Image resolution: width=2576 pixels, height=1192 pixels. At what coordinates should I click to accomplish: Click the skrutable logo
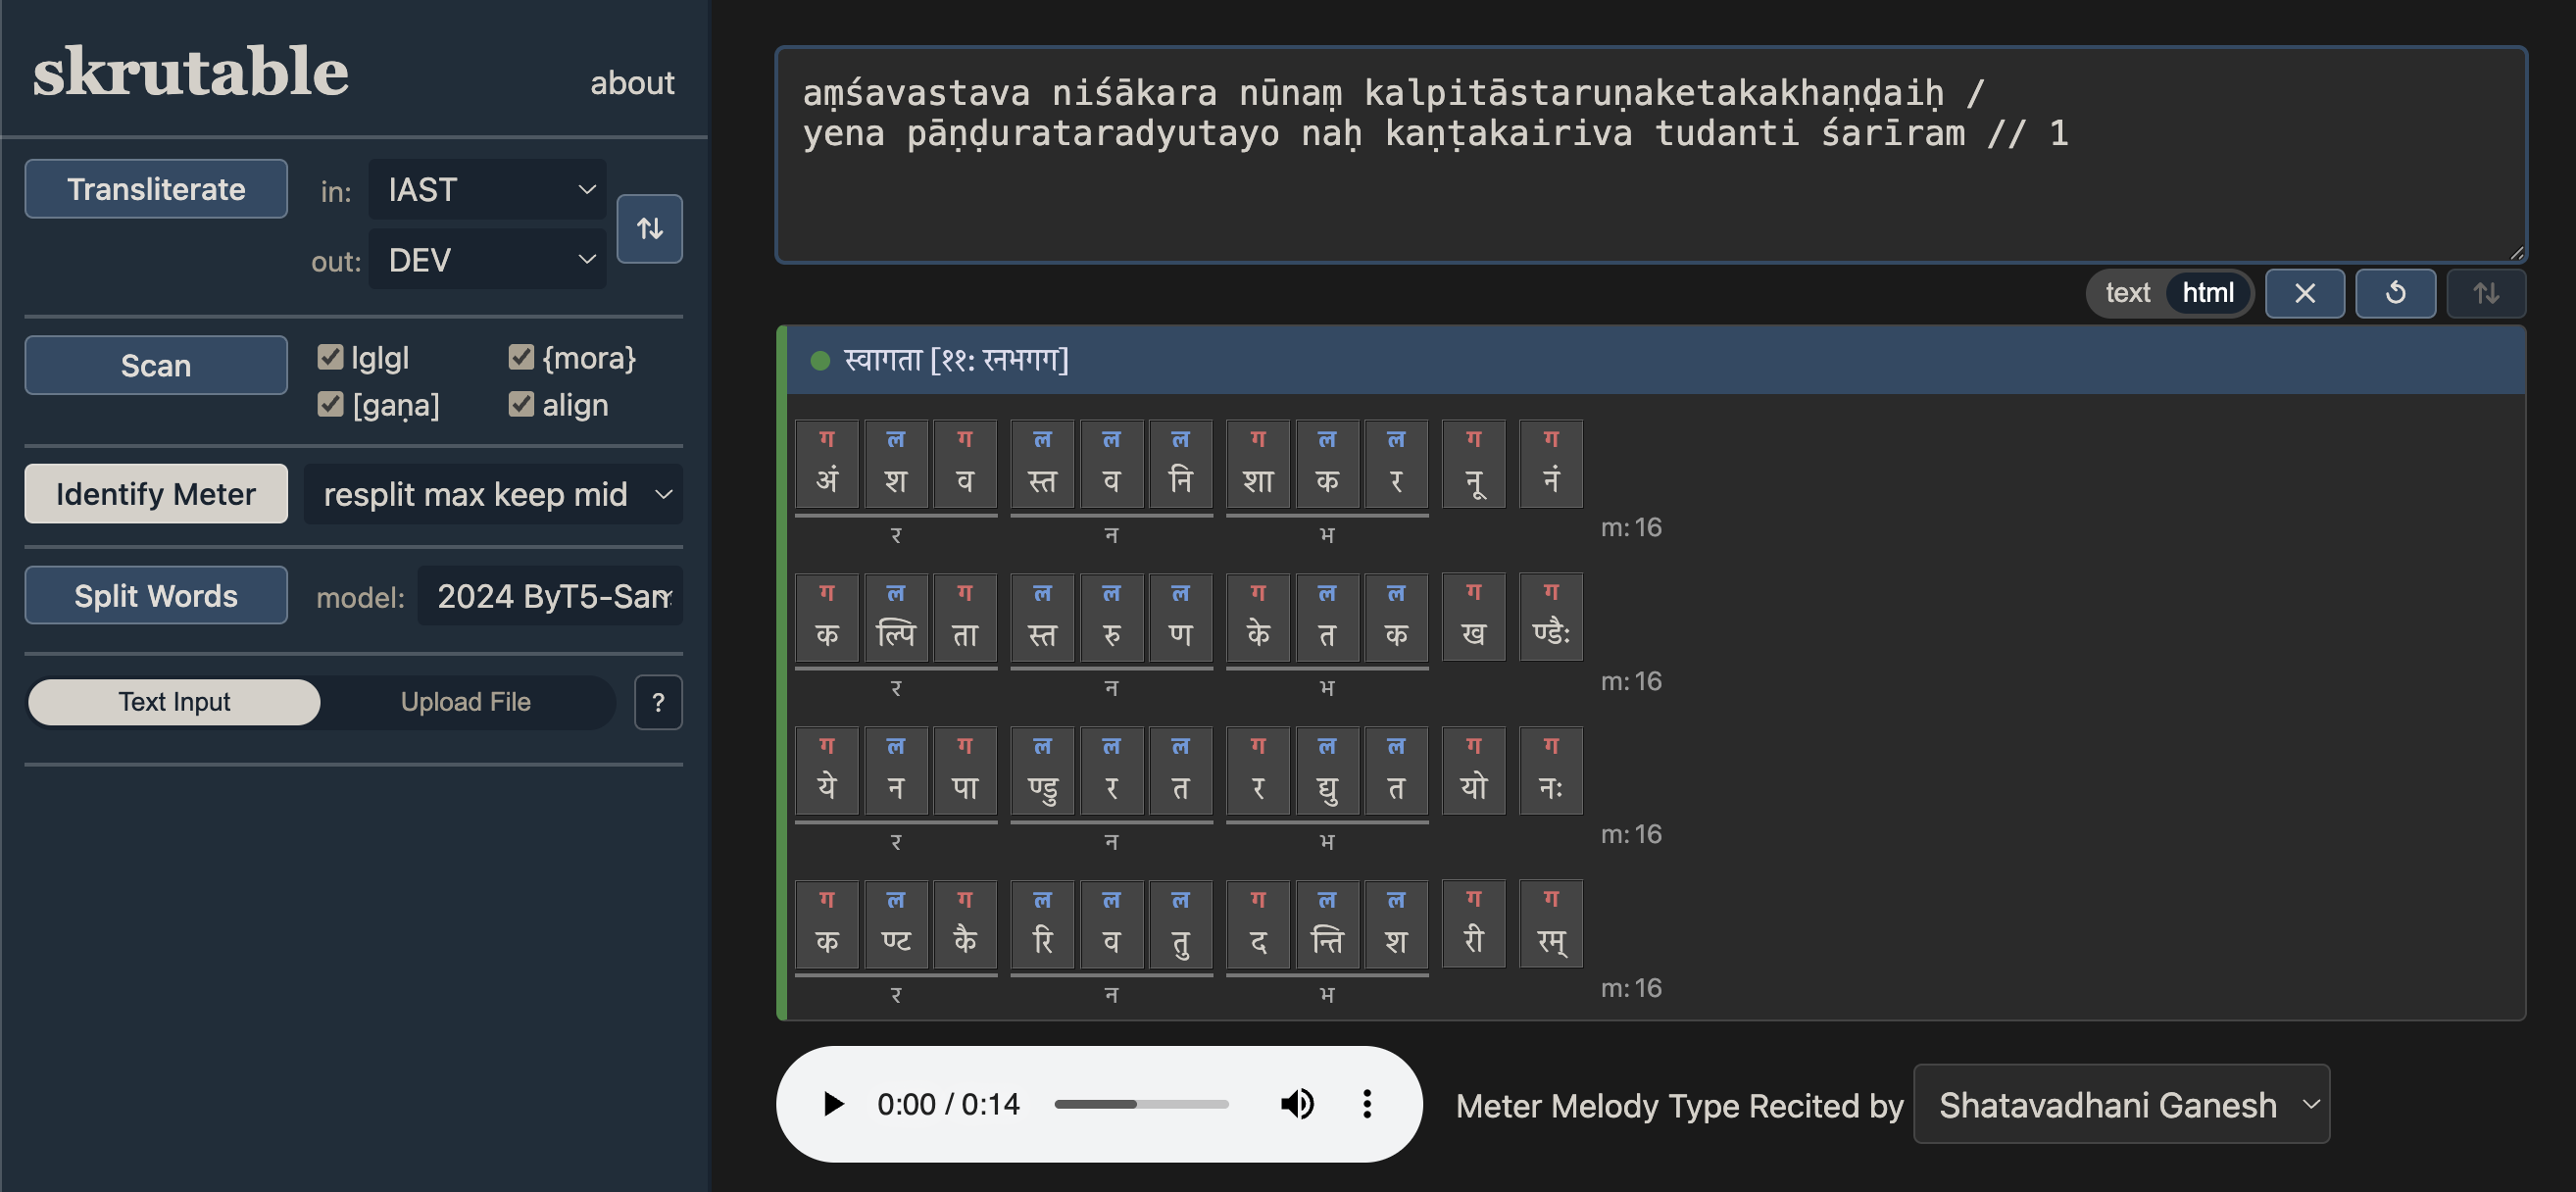190,72
